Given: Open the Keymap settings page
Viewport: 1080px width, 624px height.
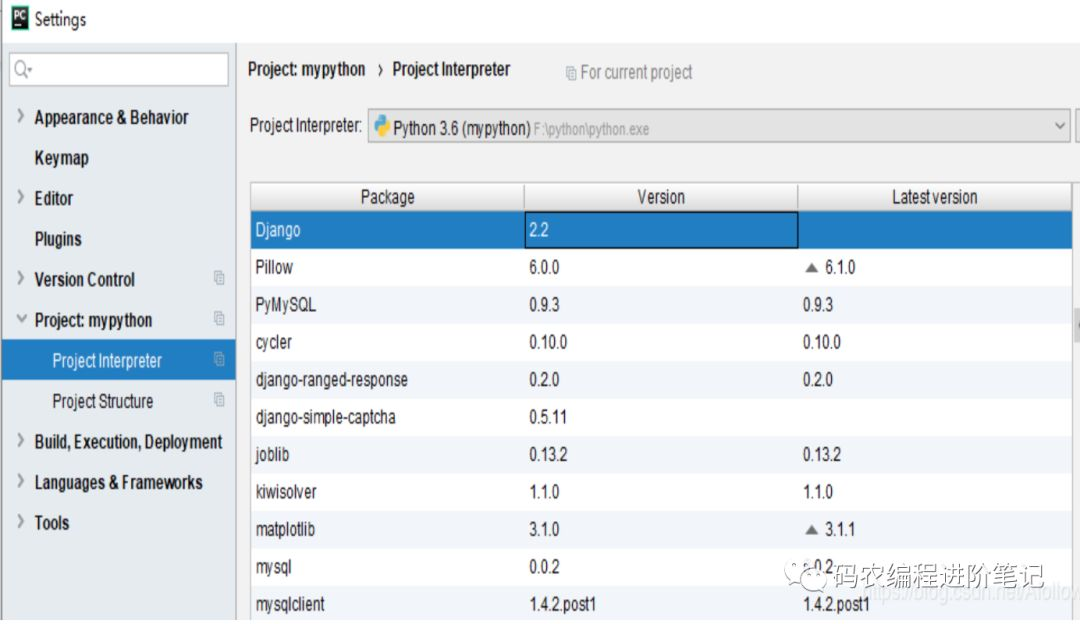Looking at the screenshot, I should [61, 158].
